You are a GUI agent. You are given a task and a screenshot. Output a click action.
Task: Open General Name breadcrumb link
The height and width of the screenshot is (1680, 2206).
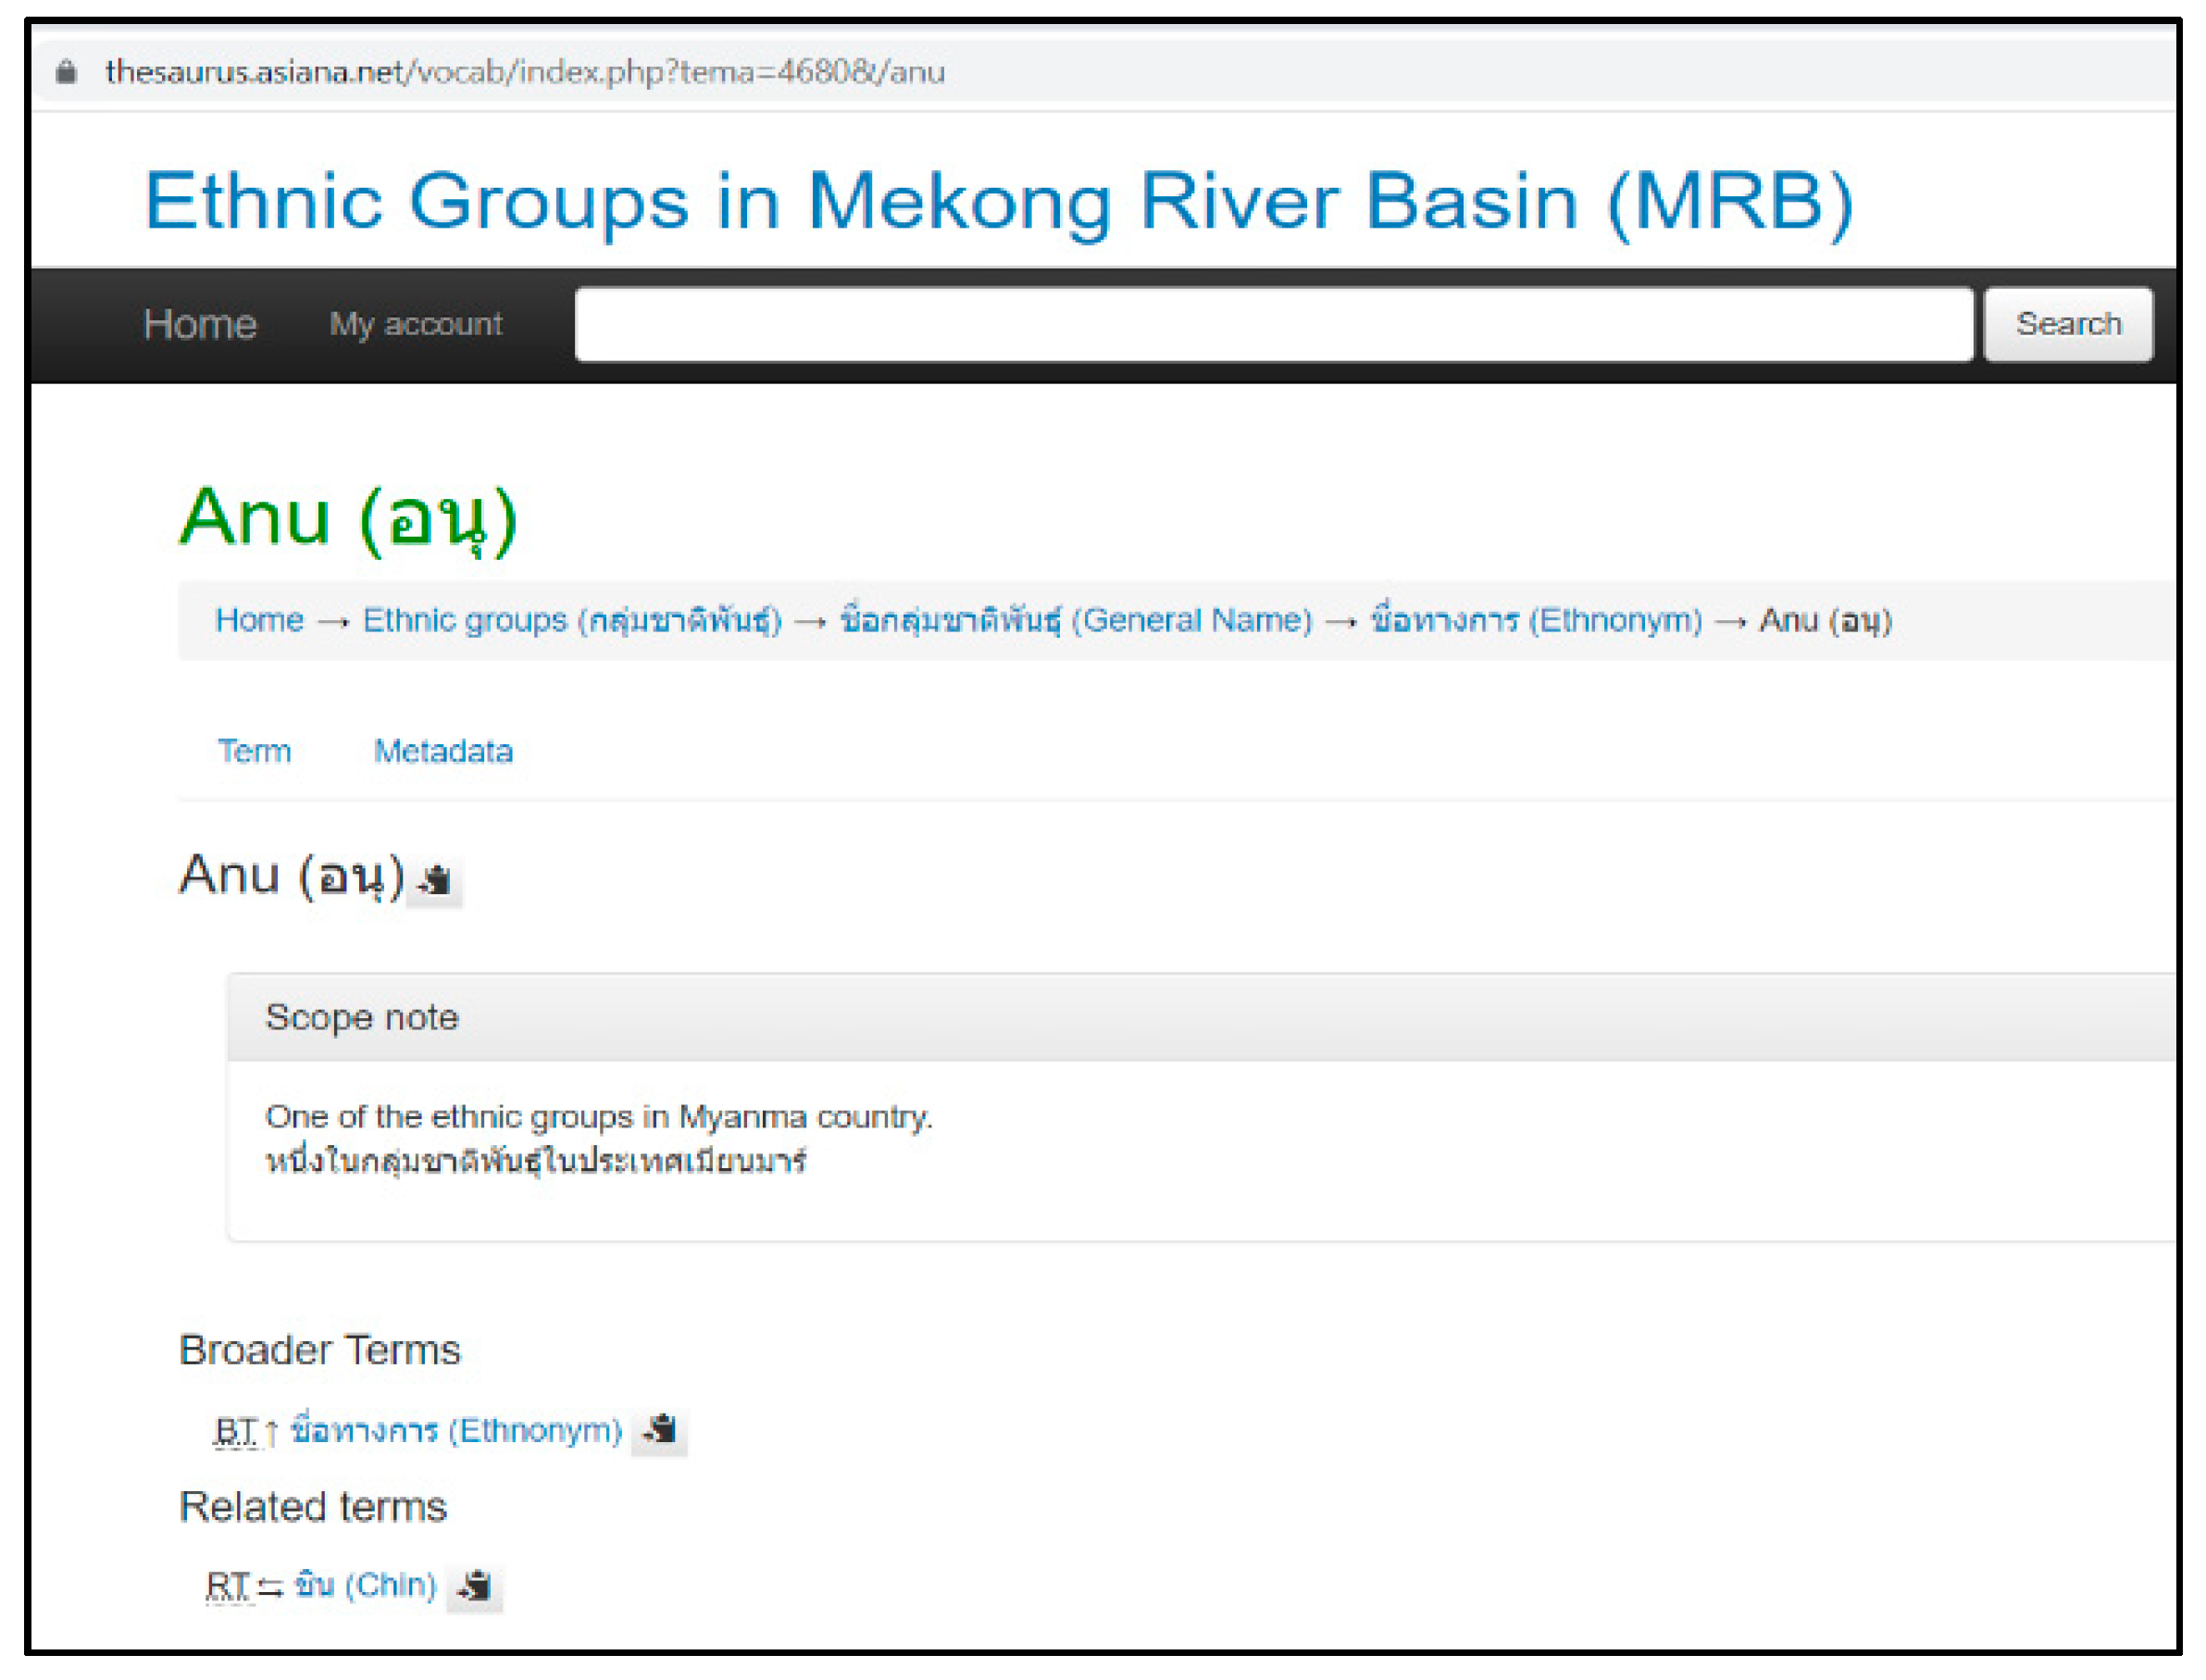1075,620
